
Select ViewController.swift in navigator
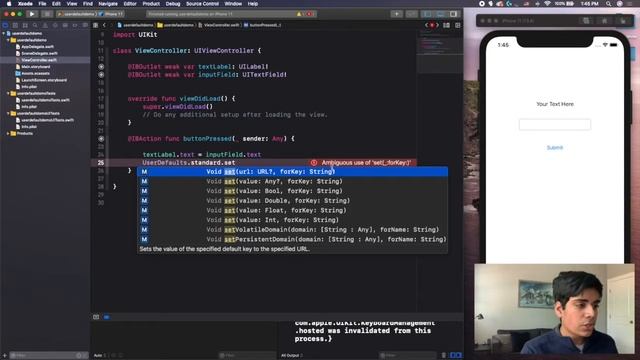pos(39,60)
